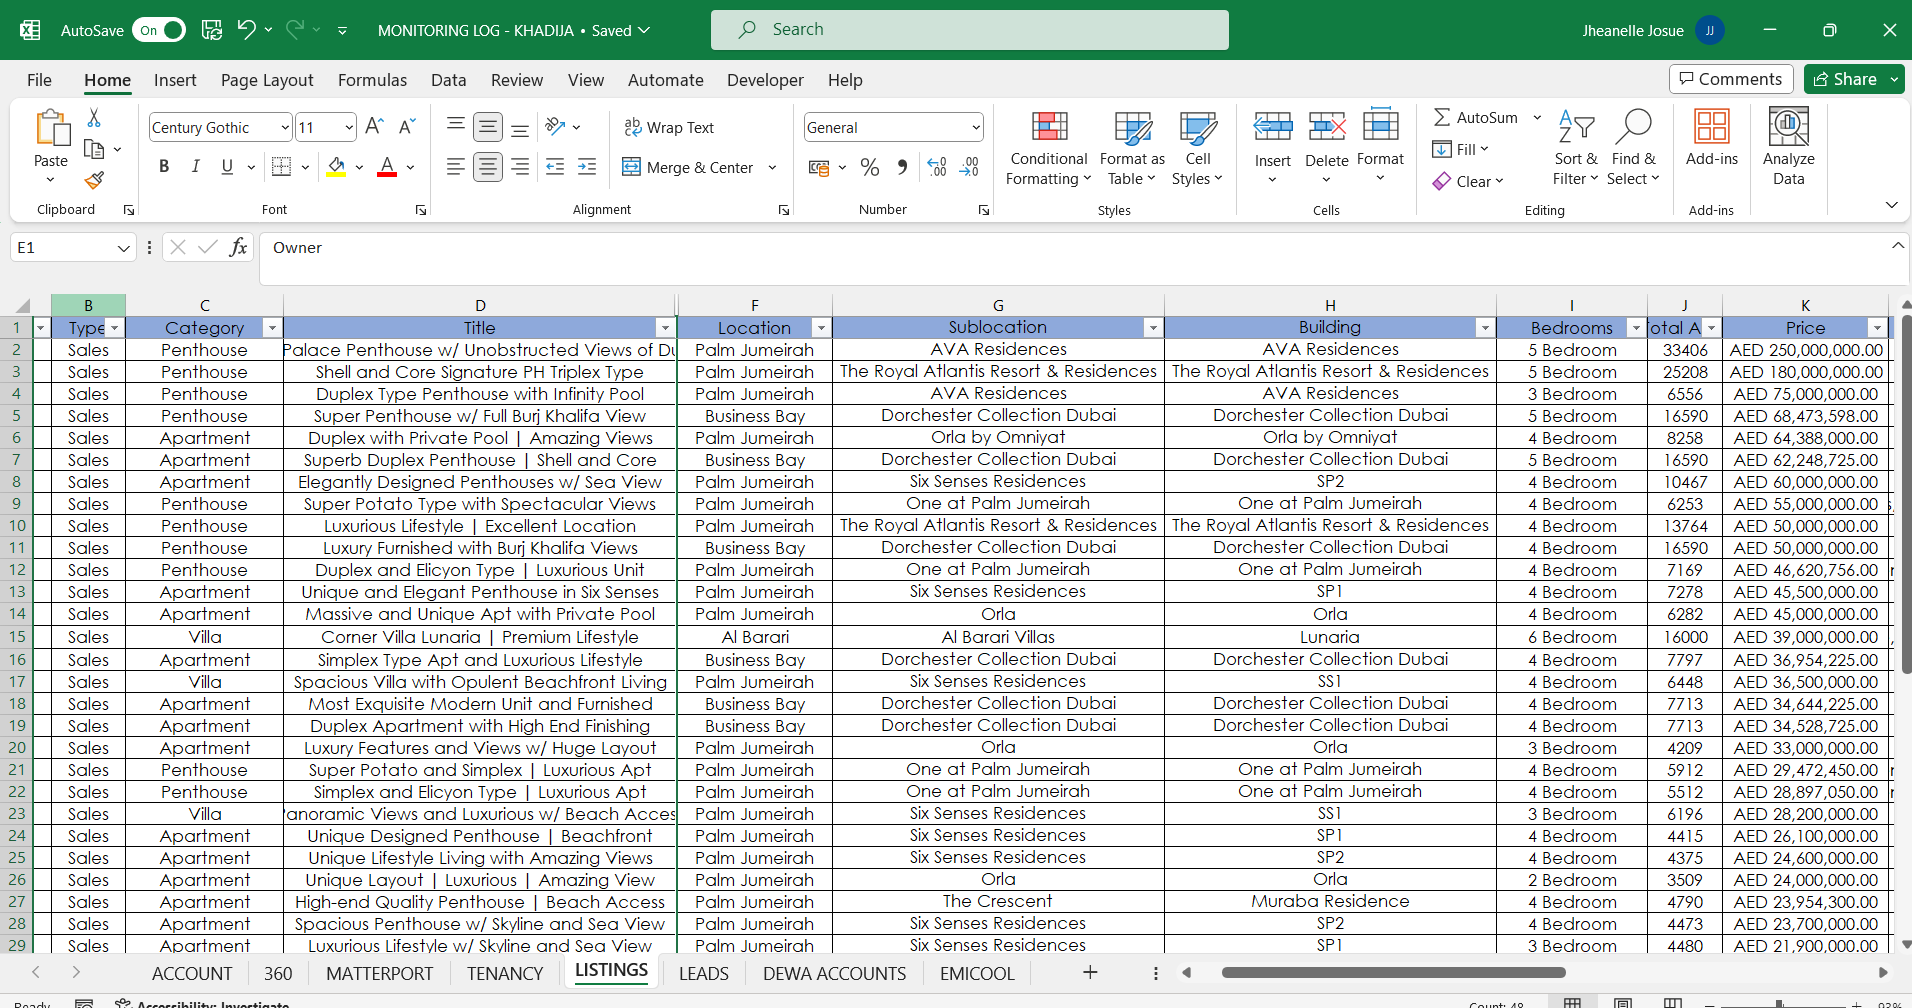
Task: Click Align Left icon
Action: [x=456, y=167]
